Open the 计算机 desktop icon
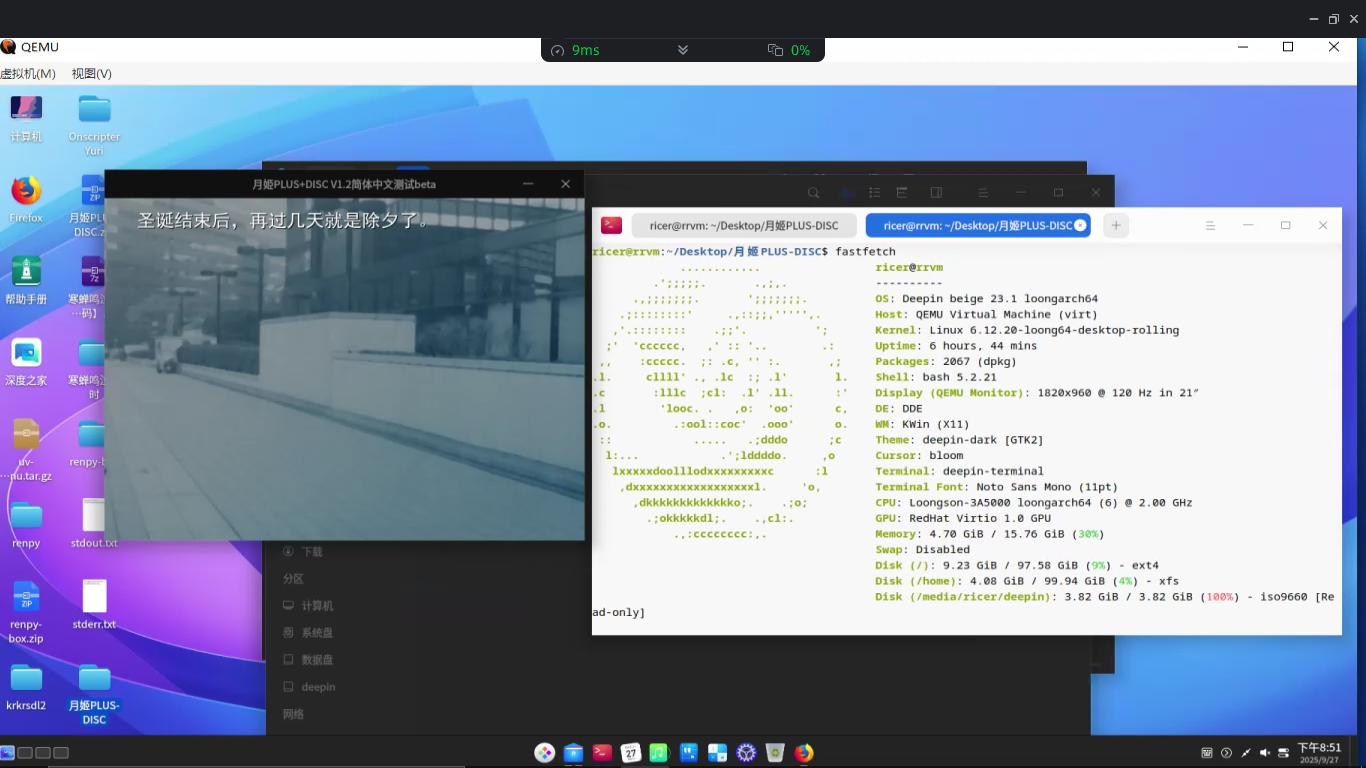 [26, 118]
